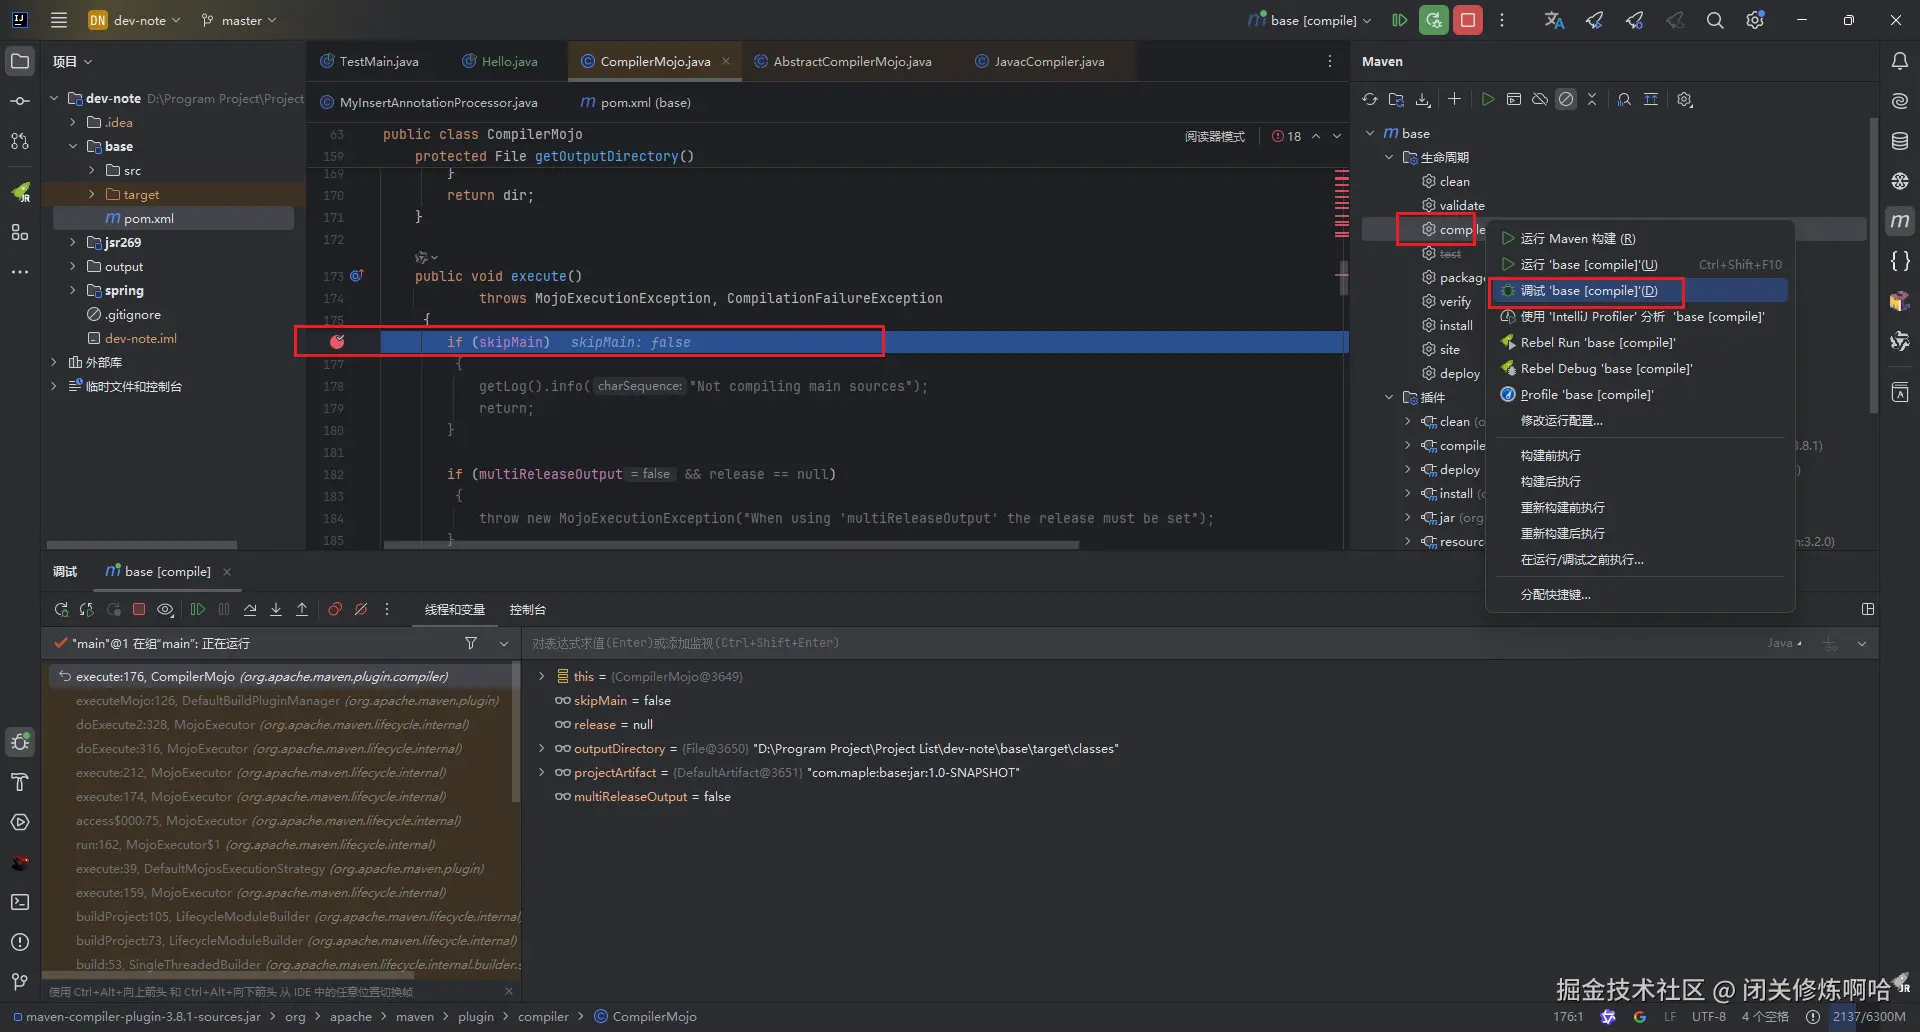Click the Resume Program icon in debug toolbar
1920x1032 pixels.
[198, 610]
